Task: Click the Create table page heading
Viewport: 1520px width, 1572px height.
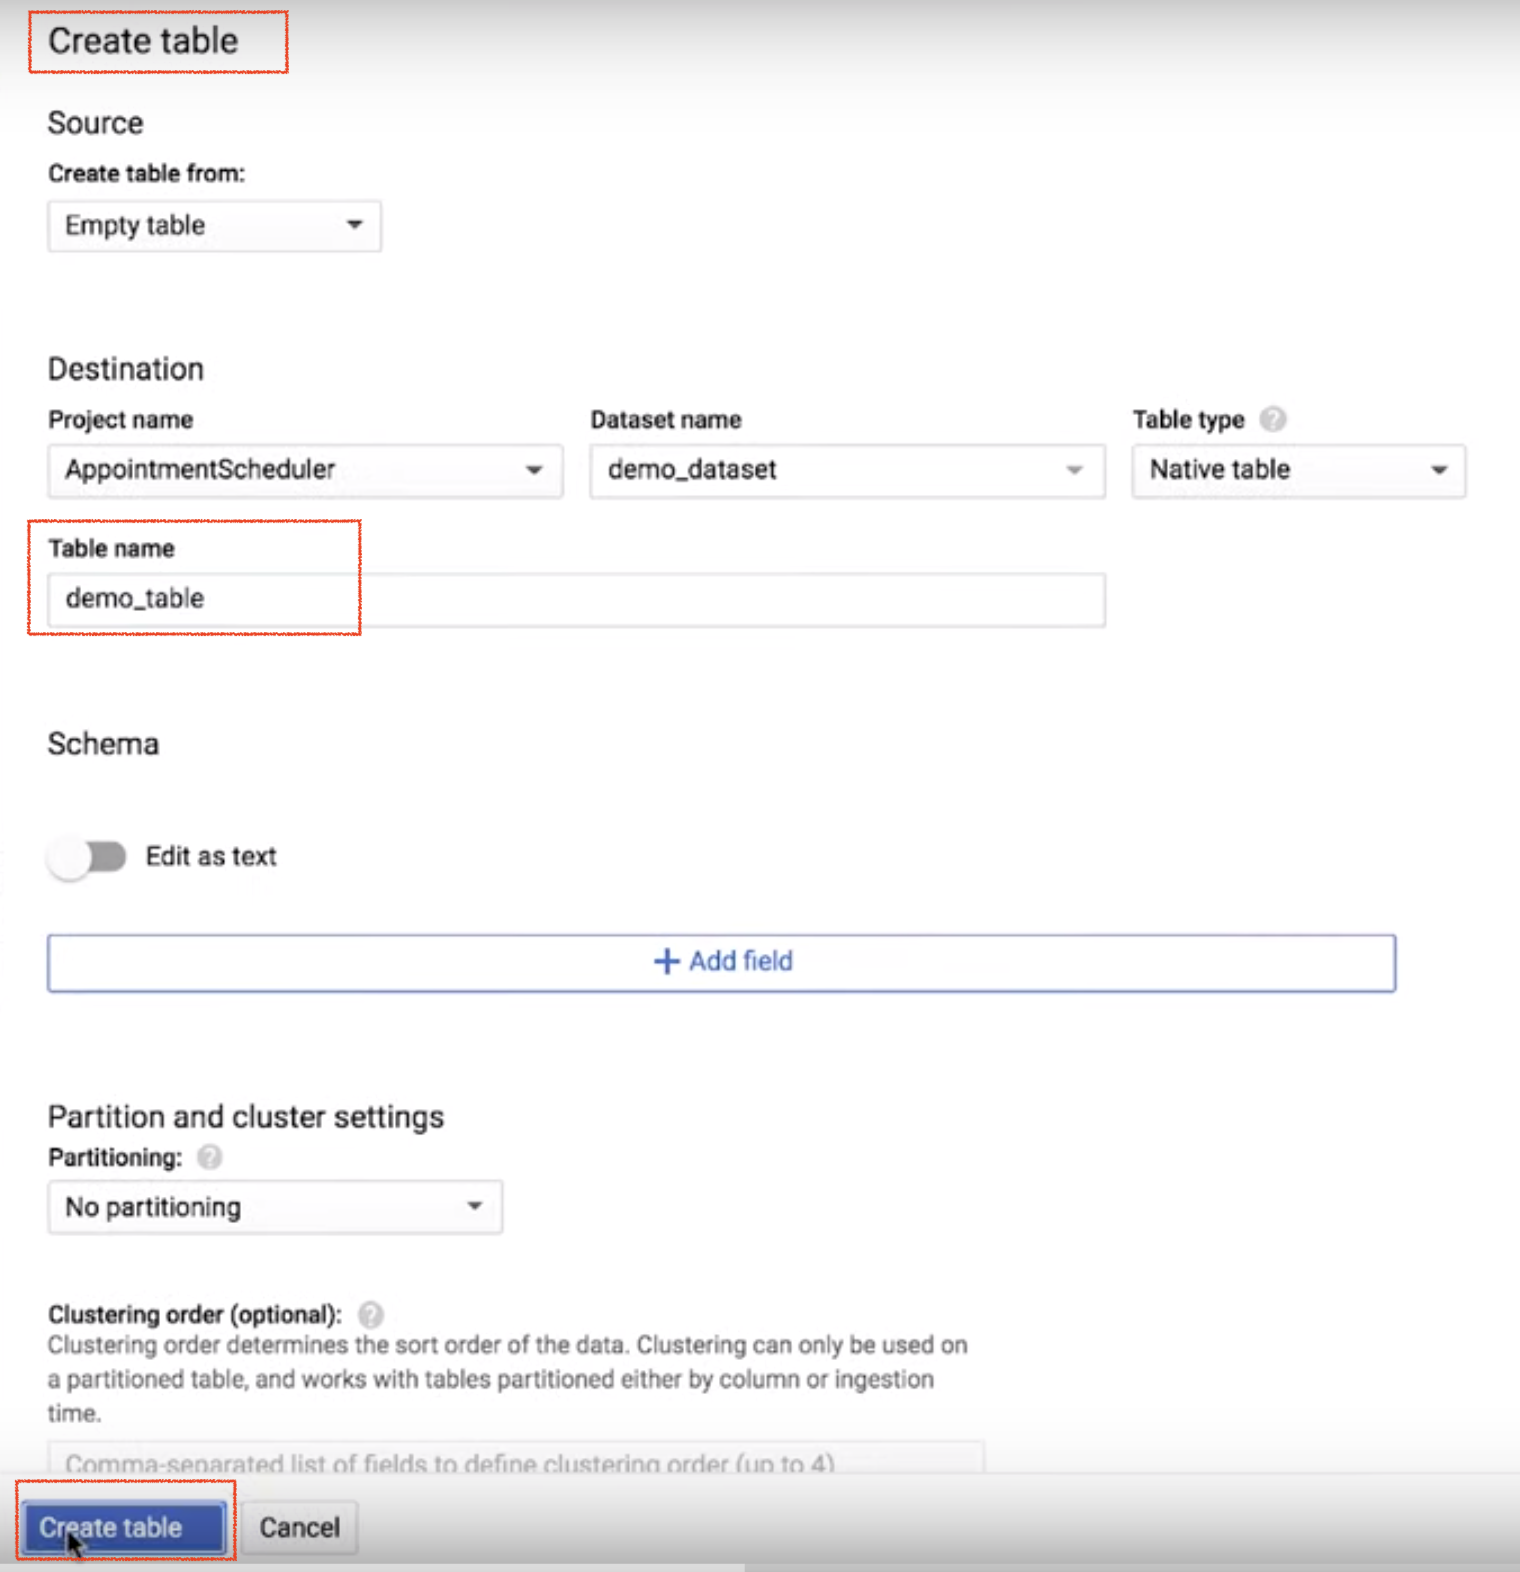Action: (143, 41)
